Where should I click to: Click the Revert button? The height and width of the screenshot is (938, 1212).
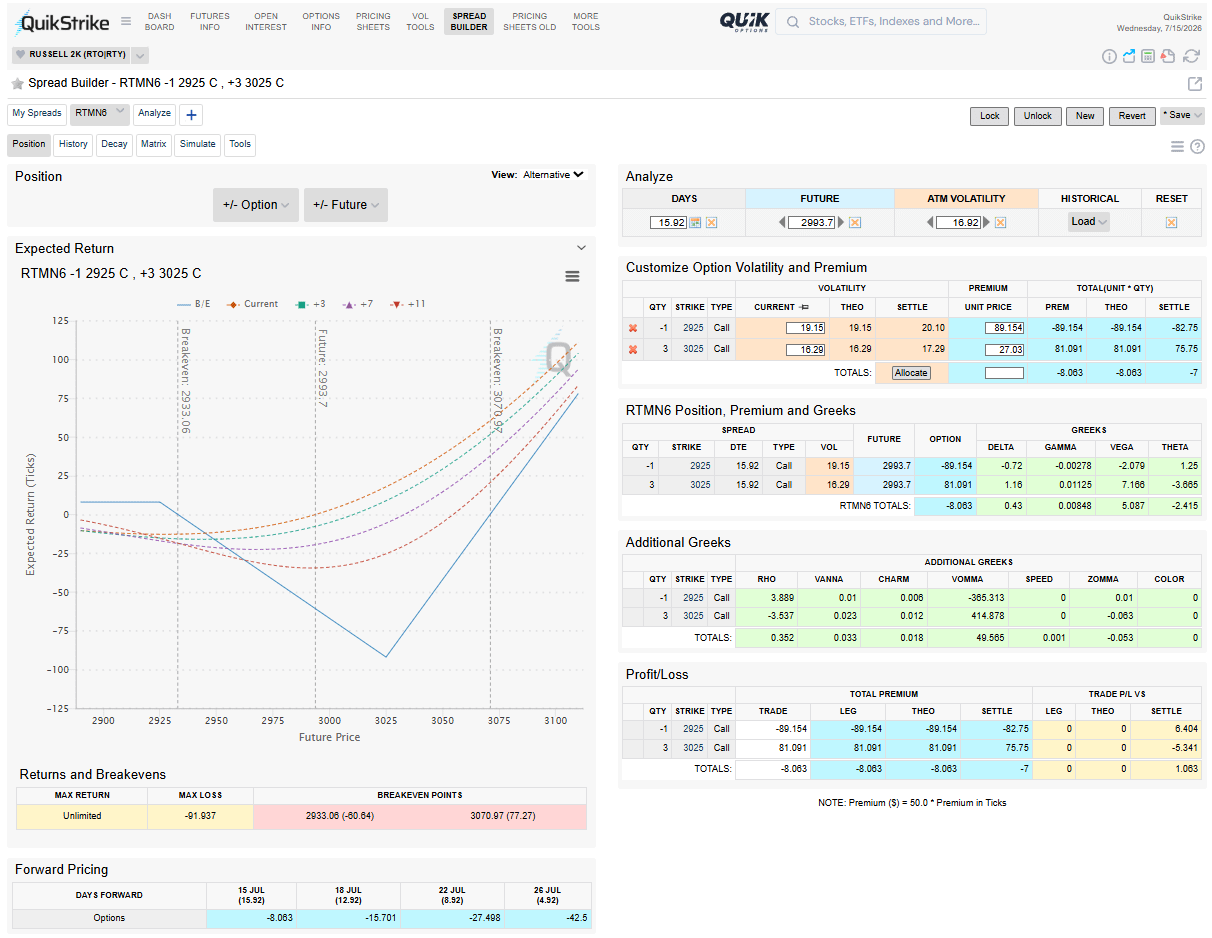[1132, 116]
